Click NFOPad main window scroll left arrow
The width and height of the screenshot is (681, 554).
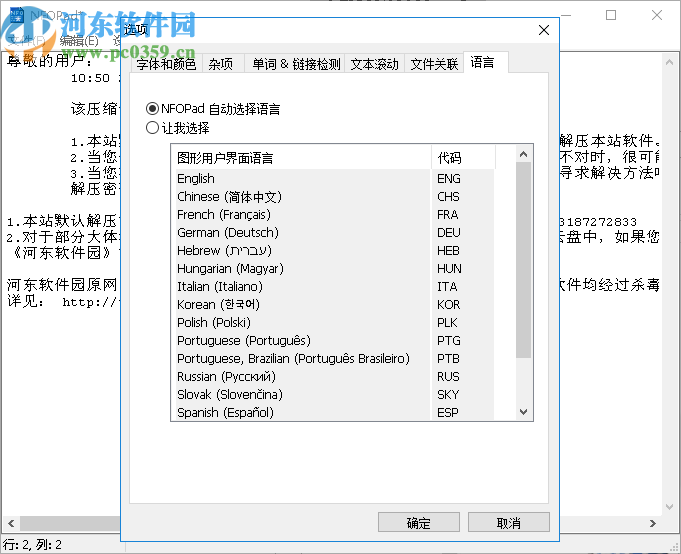point(11,523)
